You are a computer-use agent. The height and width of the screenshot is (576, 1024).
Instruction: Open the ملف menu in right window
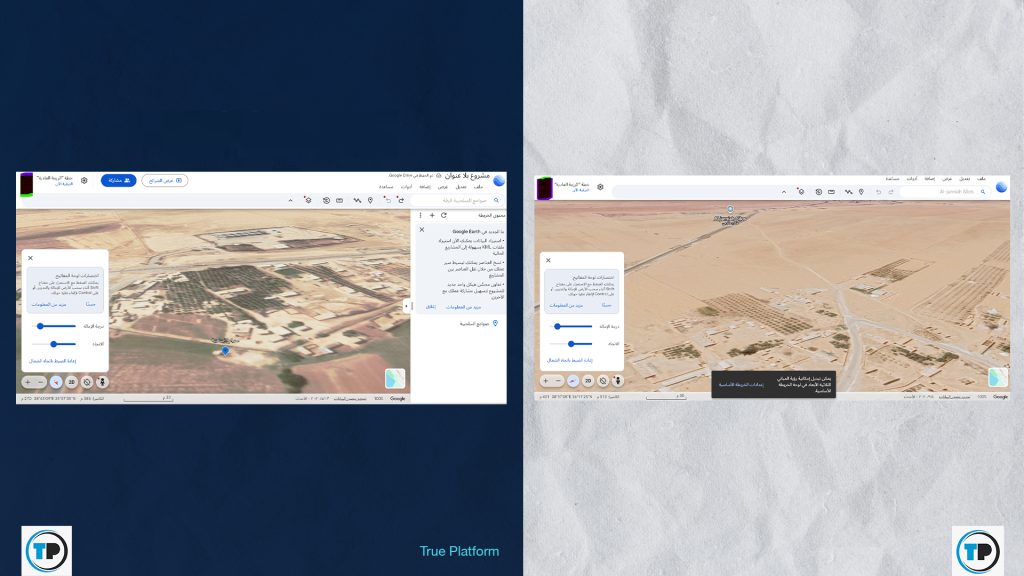coord(981,179)
